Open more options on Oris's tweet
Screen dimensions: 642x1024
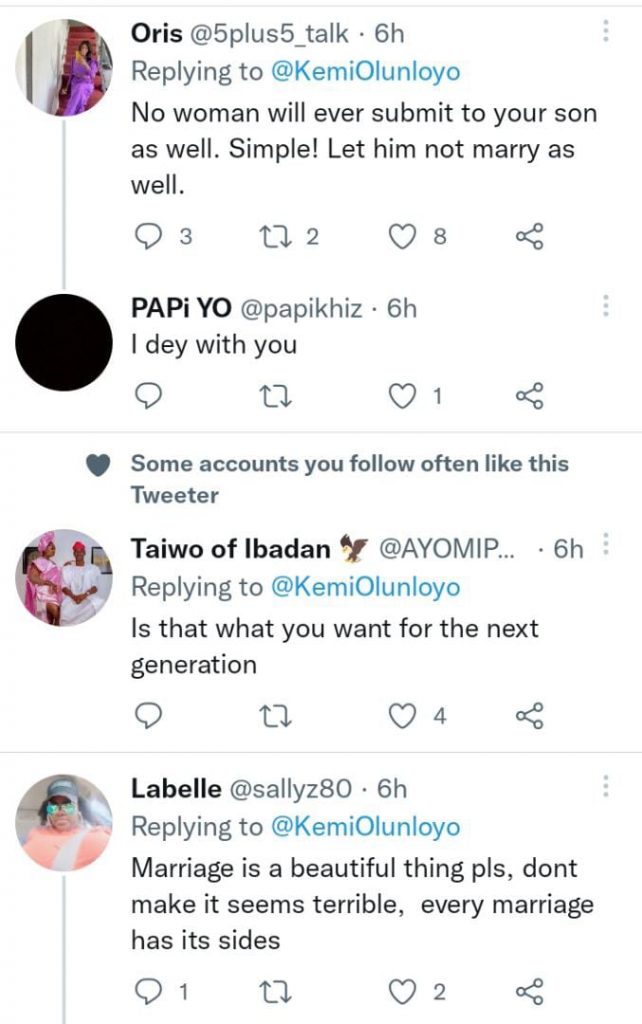tap(606, 32)
